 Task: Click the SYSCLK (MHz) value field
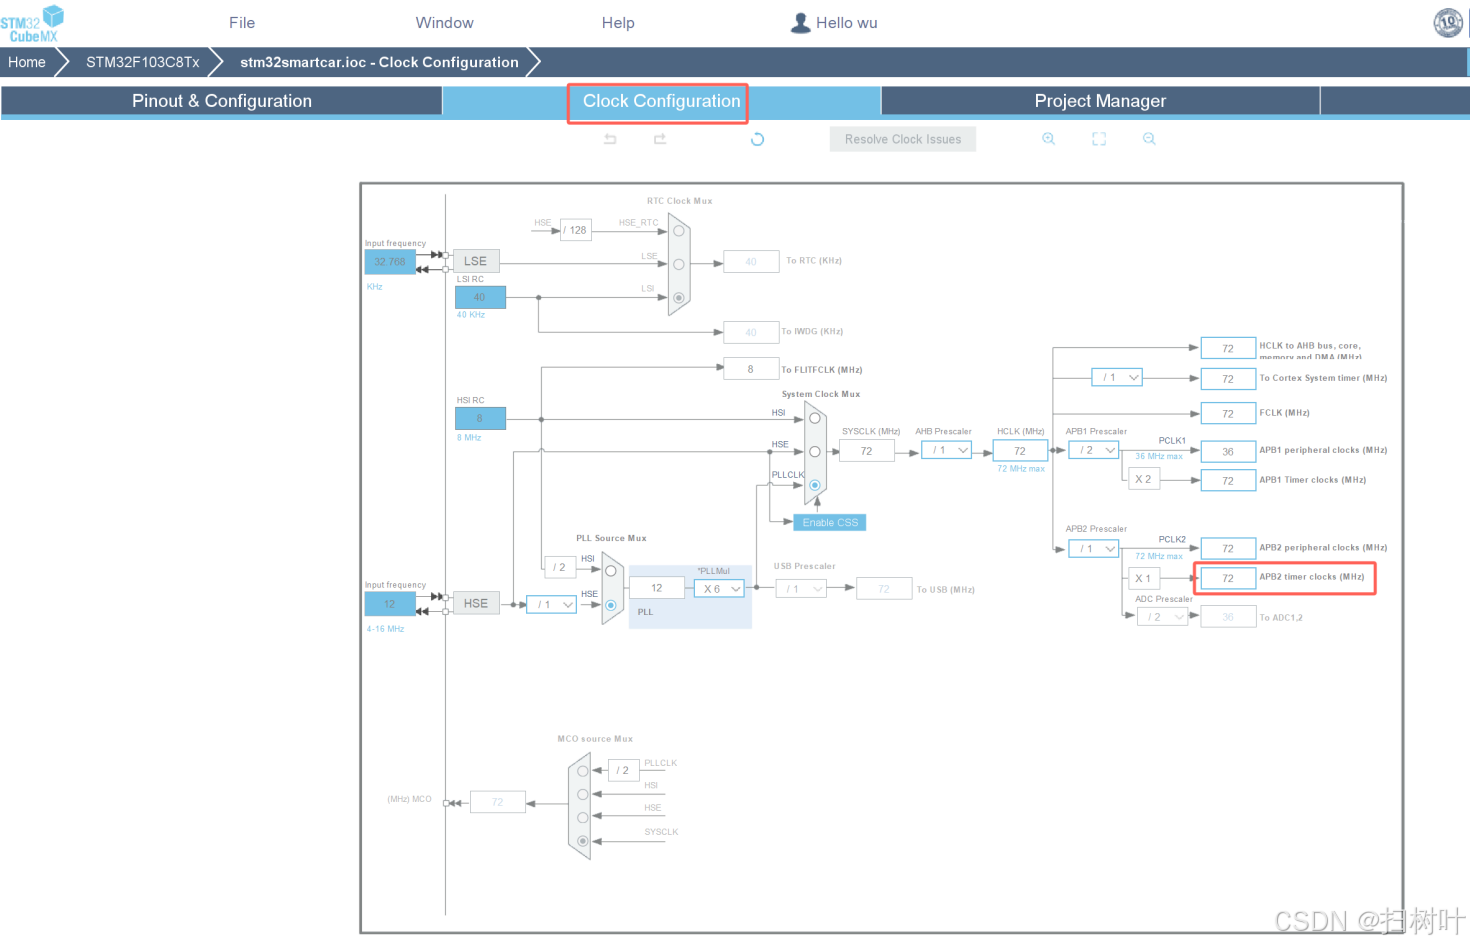click(x=866, y=451)
